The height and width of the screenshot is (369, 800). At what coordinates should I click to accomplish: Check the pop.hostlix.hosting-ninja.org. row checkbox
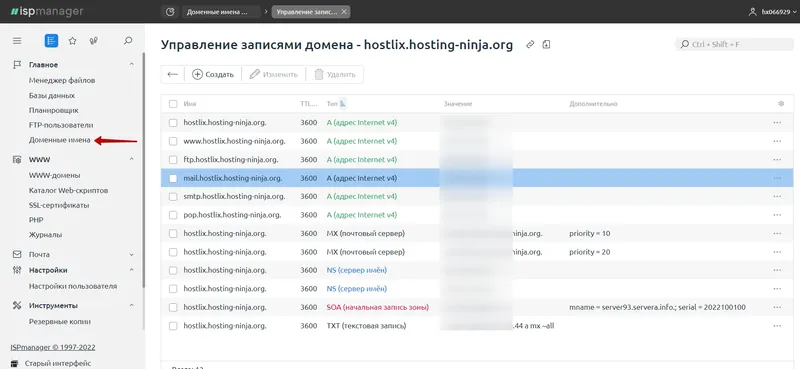coord(173,215)
